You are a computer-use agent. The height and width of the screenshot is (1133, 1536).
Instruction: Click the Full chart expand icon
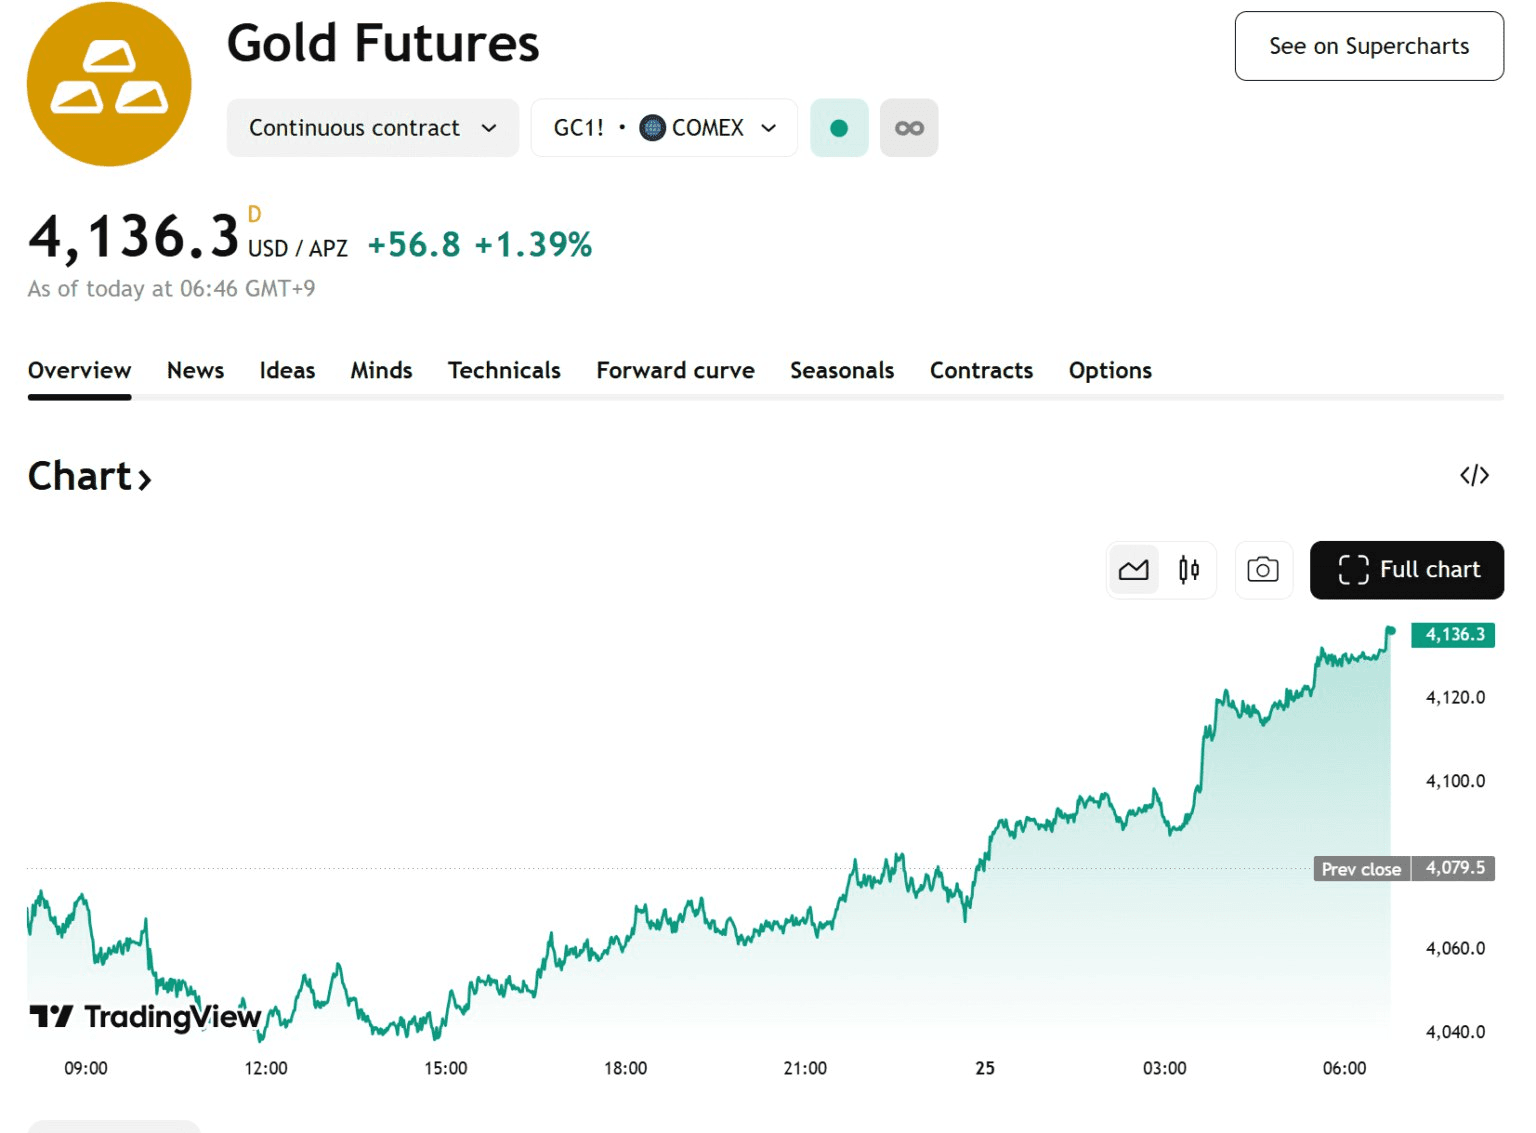(x=1353, y=570)
